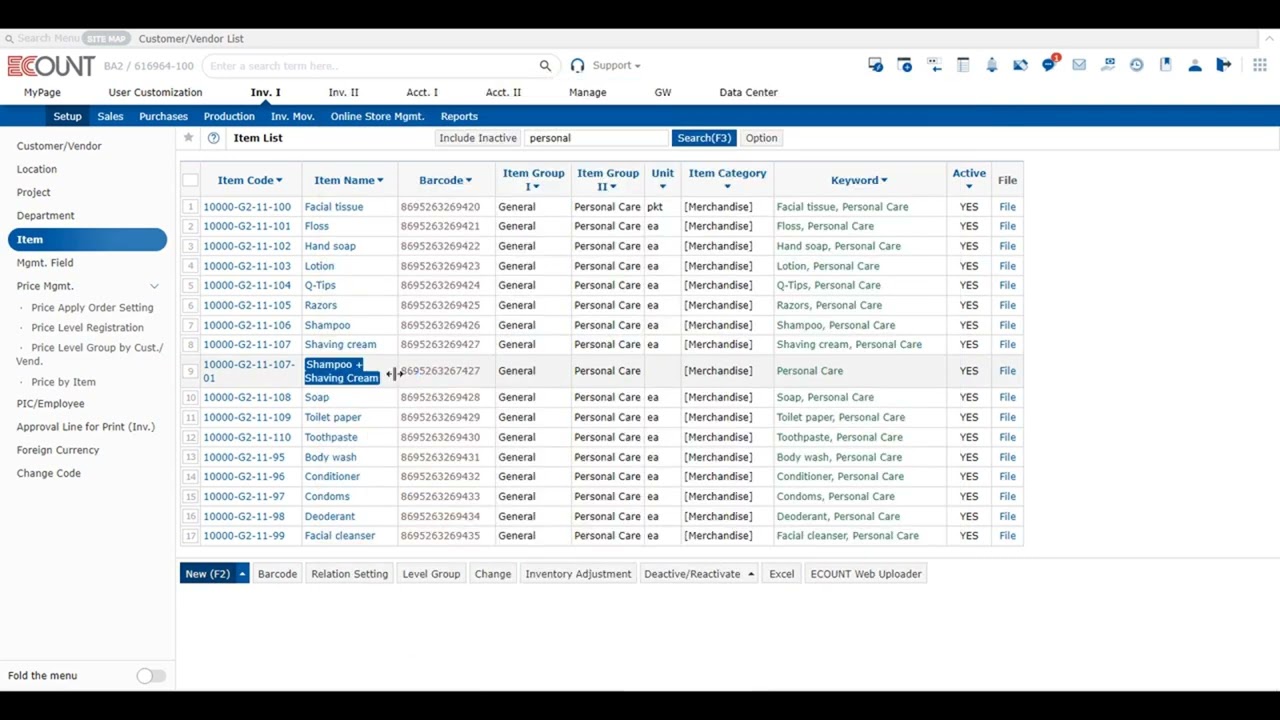
Task: Click the money in hand payment icon
Action: point(1108,65)
